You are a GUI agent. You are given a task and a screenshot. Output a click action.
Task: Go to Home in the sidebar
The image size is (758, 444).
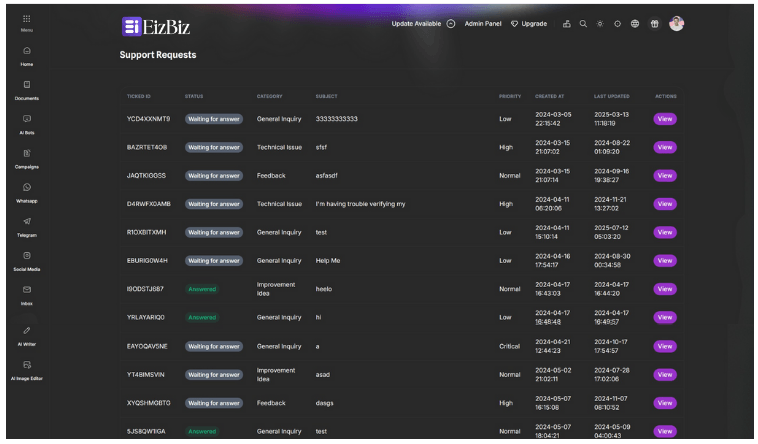tap(26, 52)
